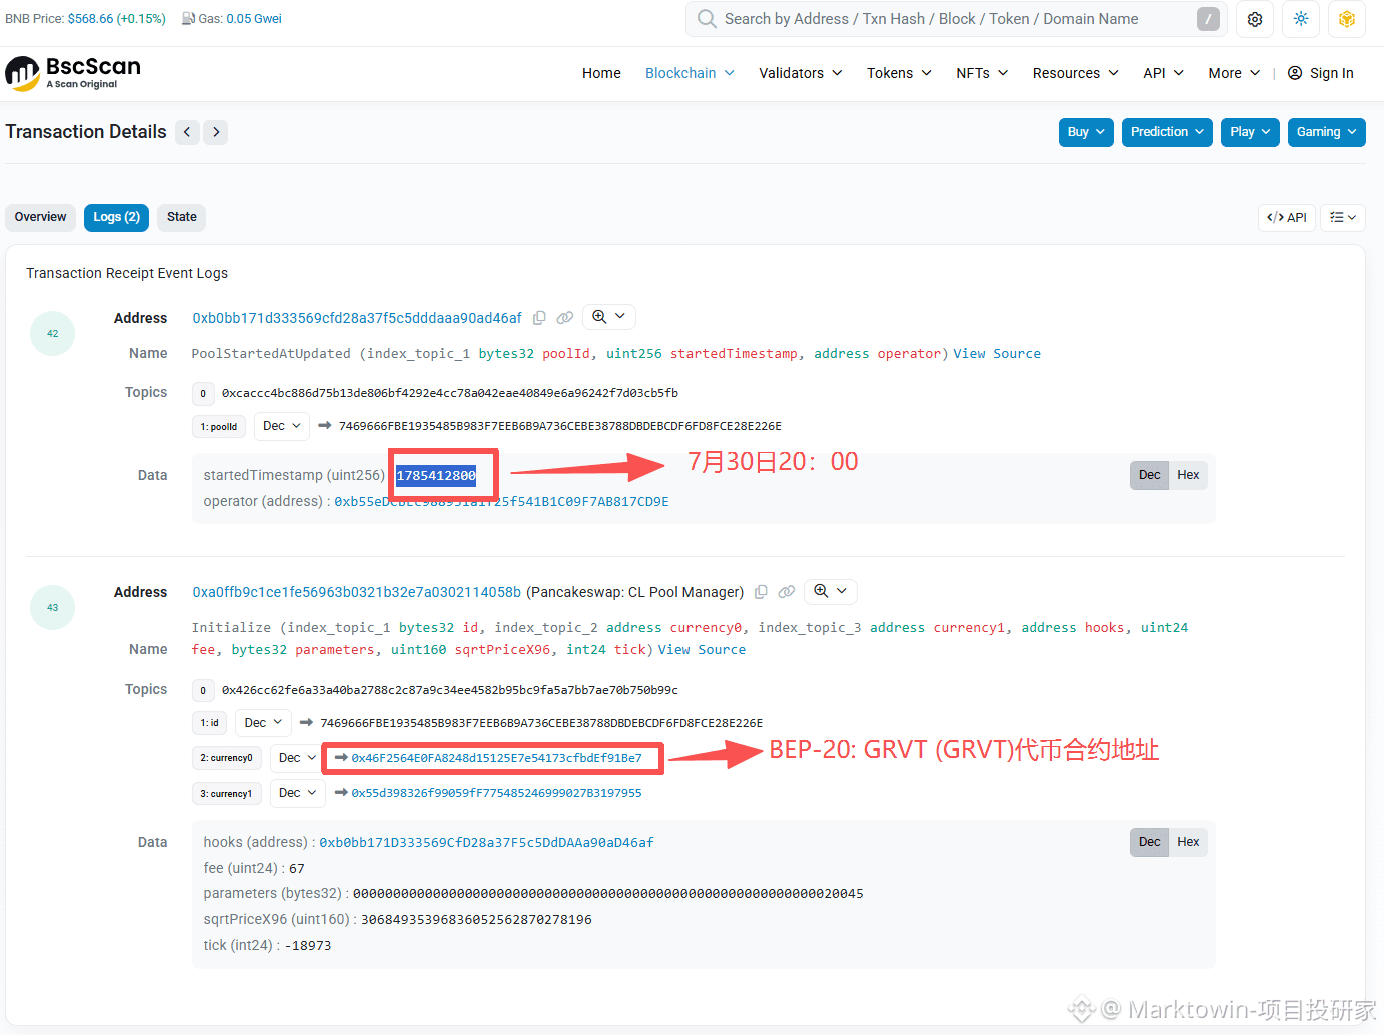The height and width of the screenshot is (1035, 1384).
Task: Click the gas price 0.05 Gwei link
Action: [x=254, y=19]
